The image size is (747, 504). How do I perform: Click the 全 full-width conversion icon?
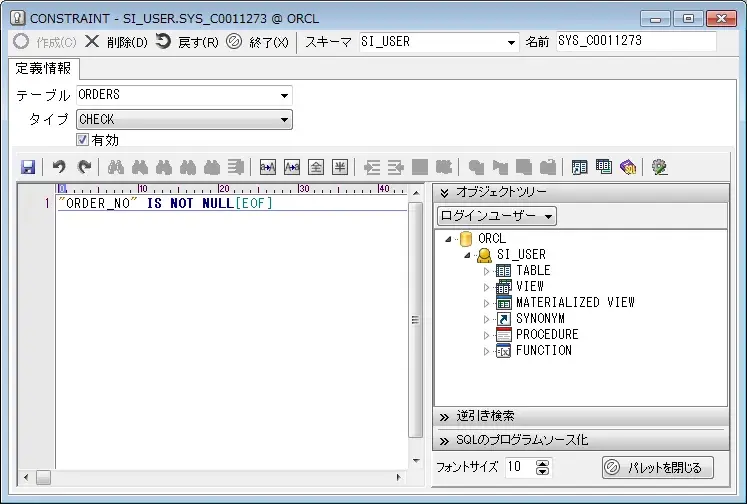pyautogui.click(x=316, y=167)
